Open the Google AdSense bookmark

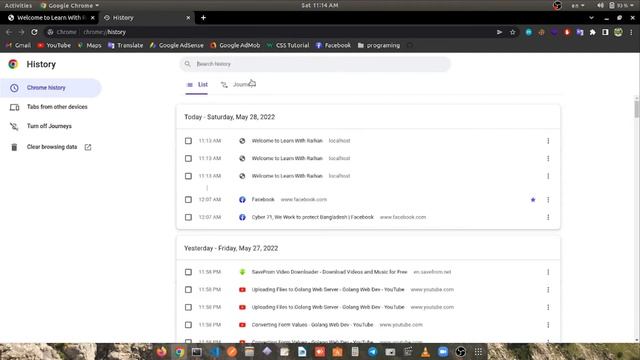(x=177, y=45)
